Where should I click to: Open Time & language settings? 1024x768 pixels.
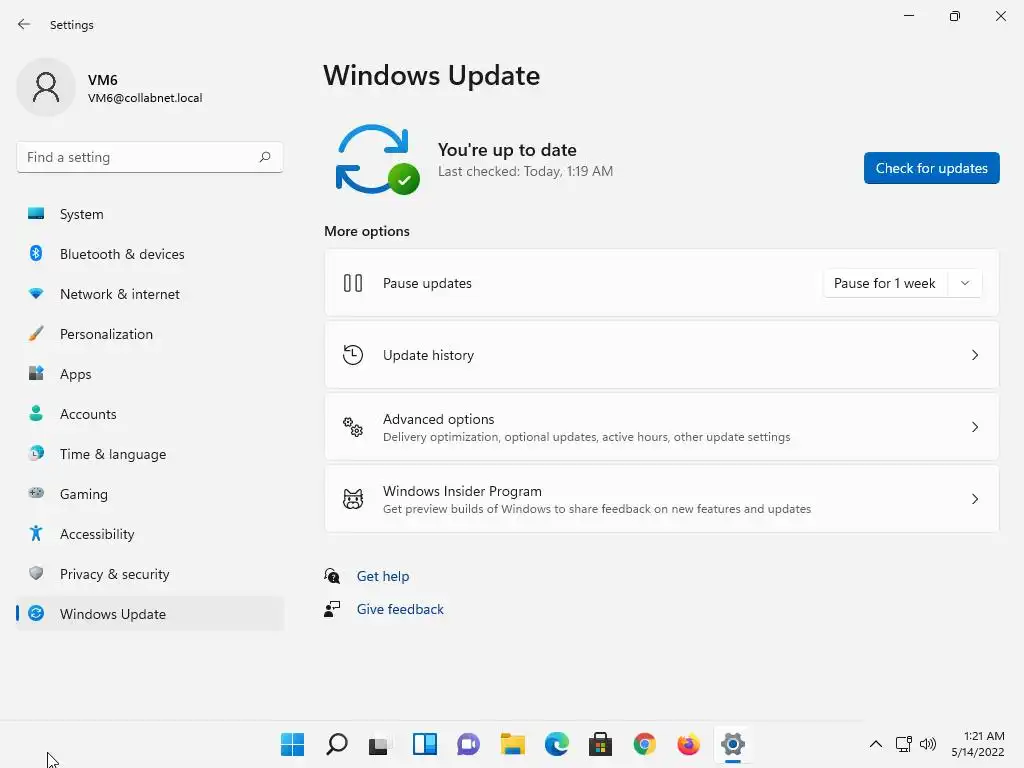pyautogui.click(x=150, y=454)
